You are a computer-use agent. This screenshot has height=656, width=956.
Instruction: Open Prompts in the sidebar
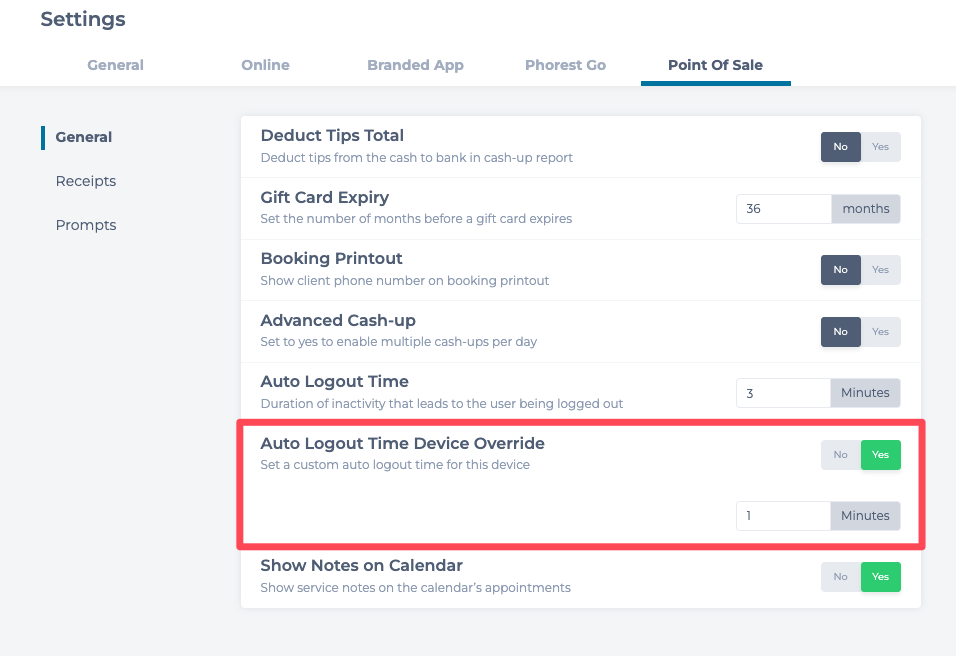pyautogui.click(x=86, y=225)
